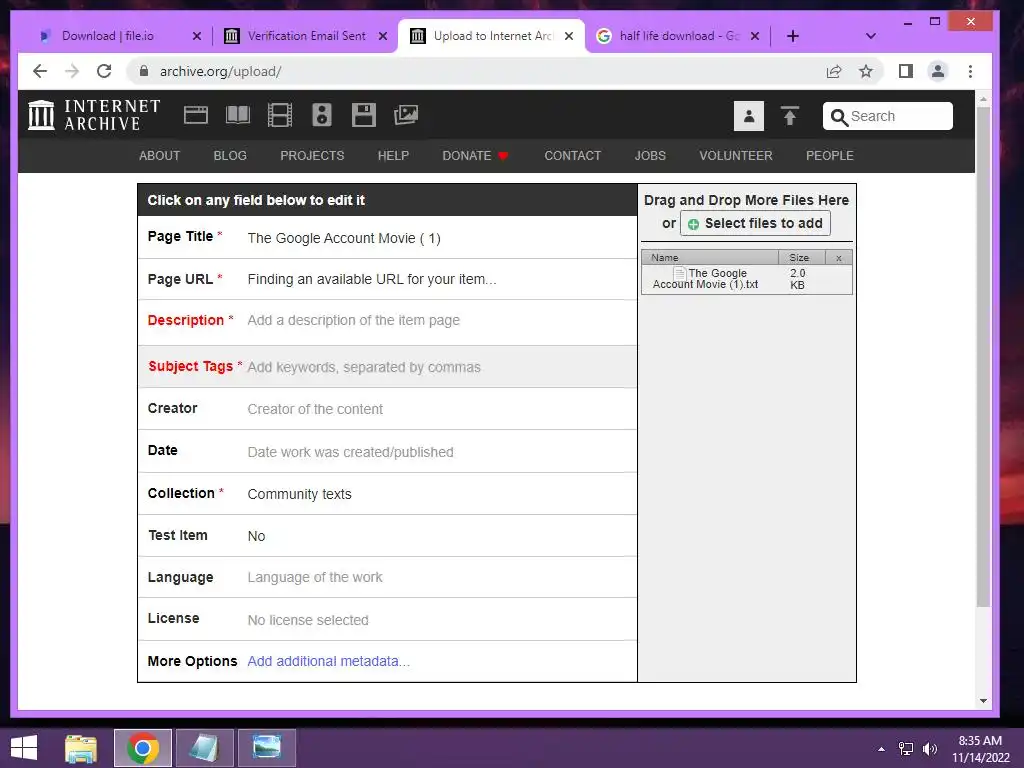Open the BLOG menu link
The width and height of the screenshot is (1024, 768).
230,155
